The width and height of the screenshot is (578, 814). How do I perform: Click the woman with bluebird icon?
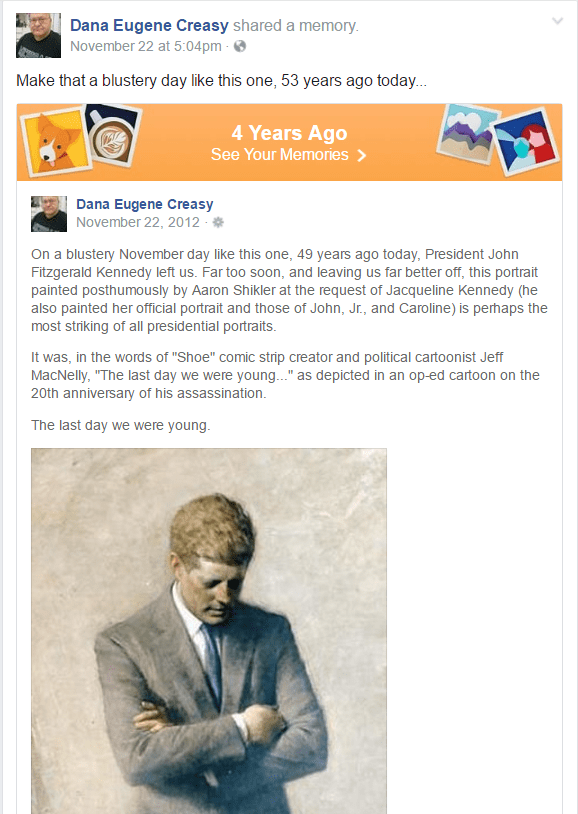pyautogui.click(x=526, y=141)
